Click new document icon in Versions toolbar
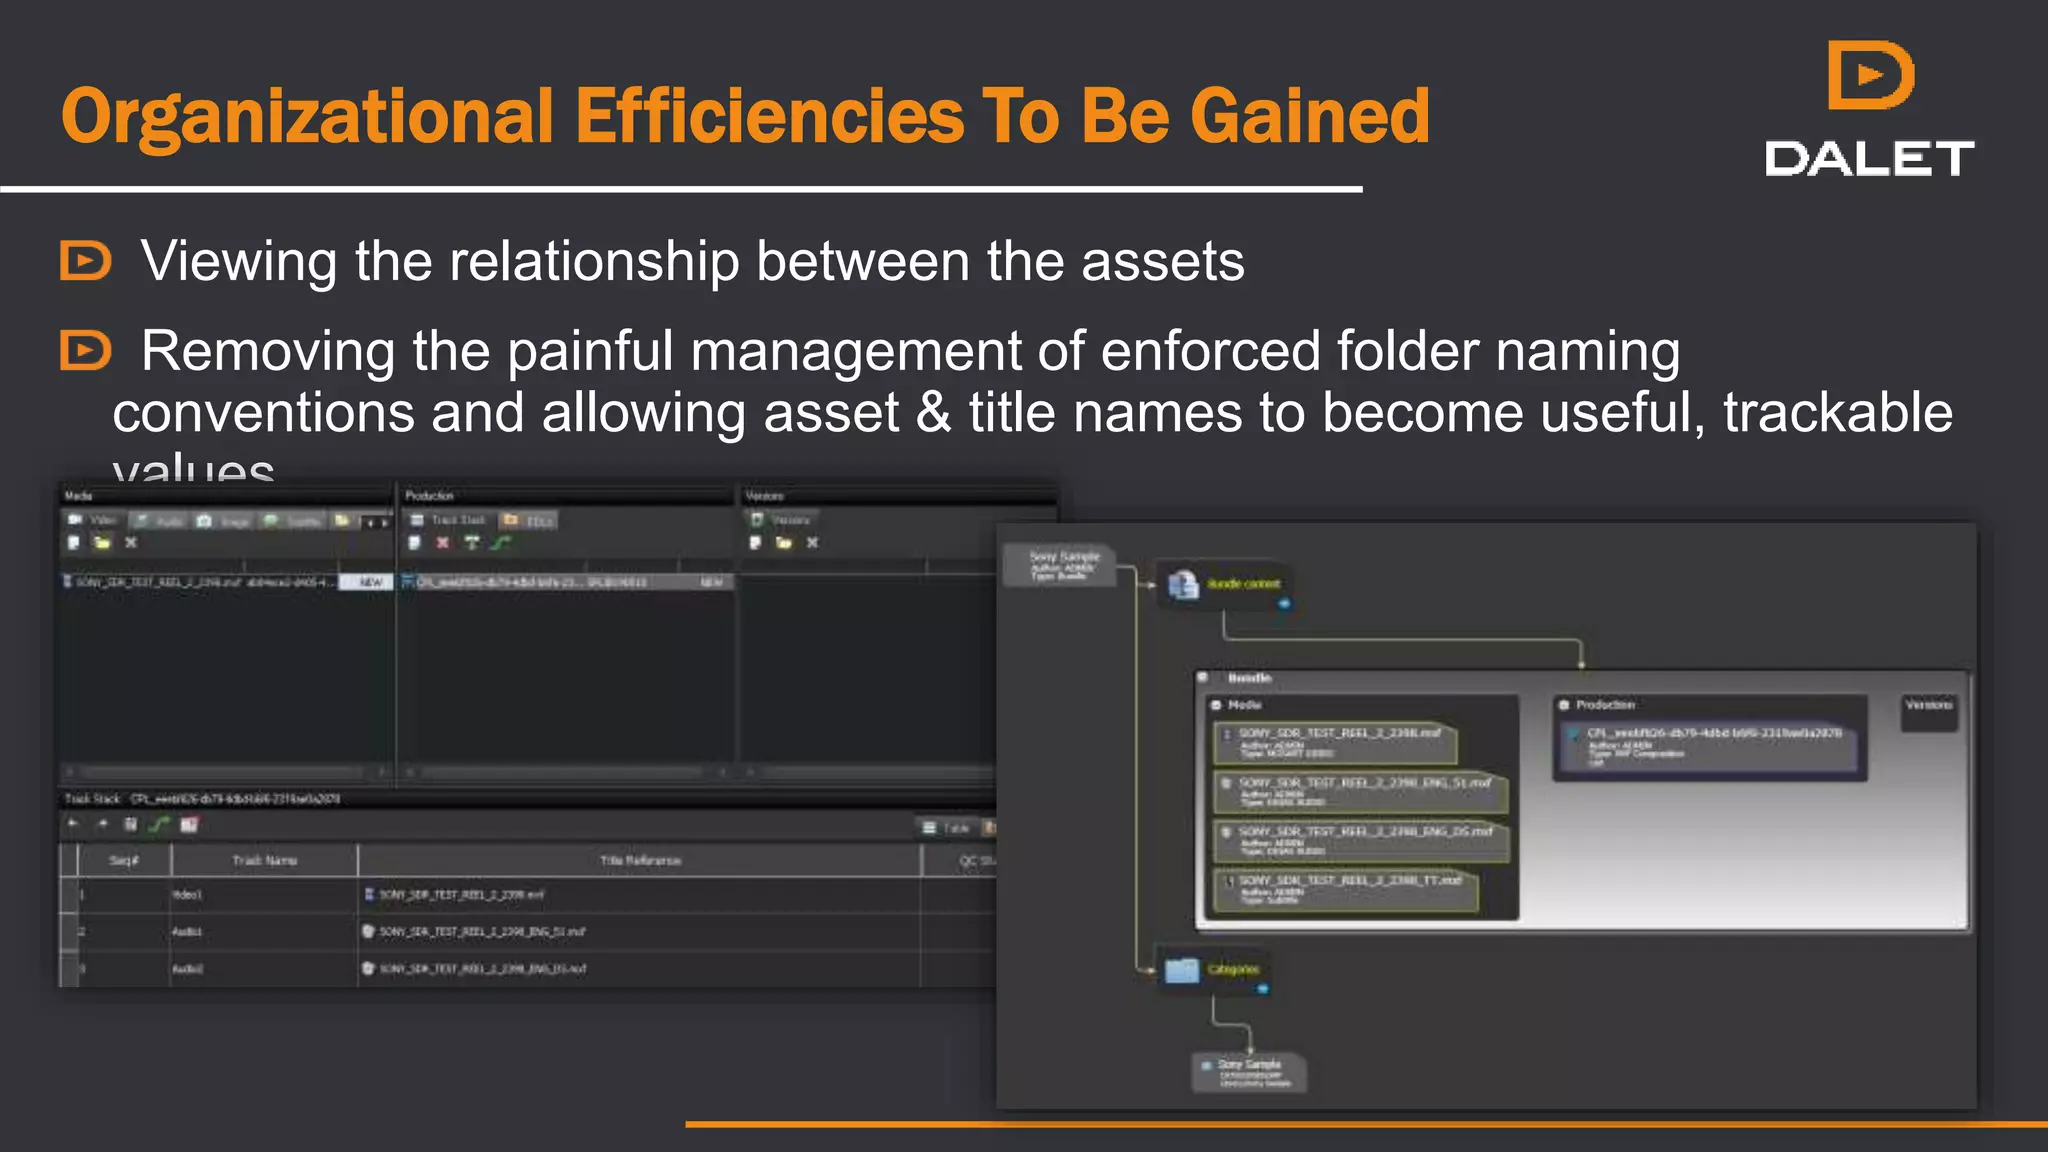 pyautogui.click(x=755, y=543)
